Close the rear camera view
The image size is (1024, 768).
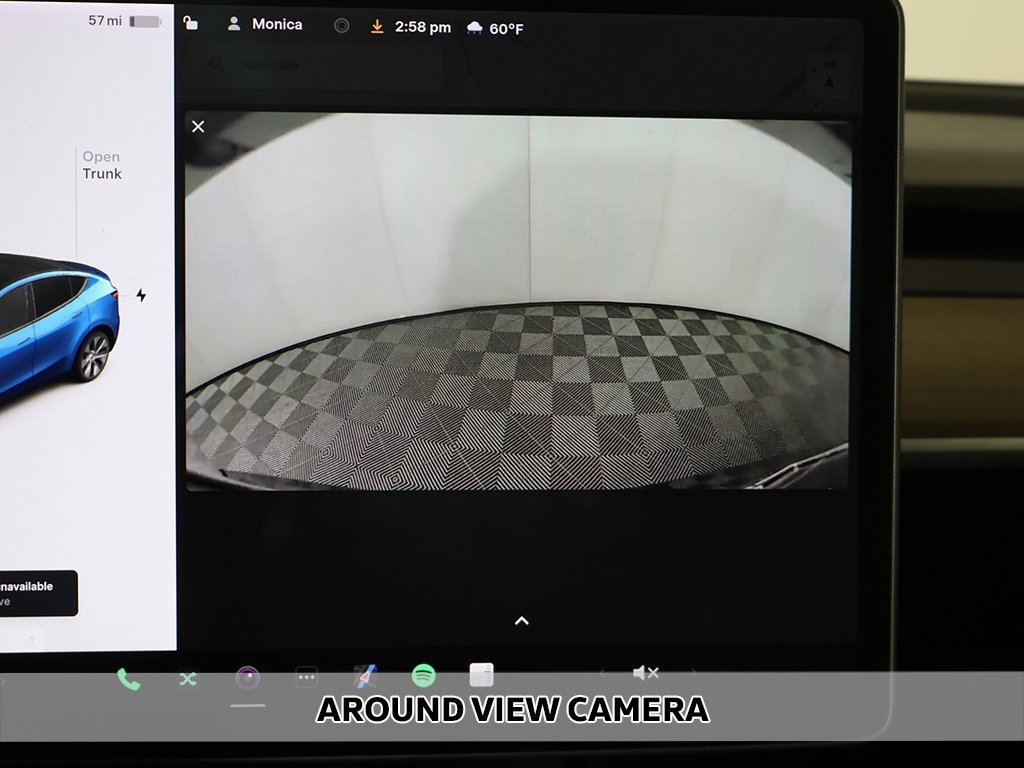(198, 126)
